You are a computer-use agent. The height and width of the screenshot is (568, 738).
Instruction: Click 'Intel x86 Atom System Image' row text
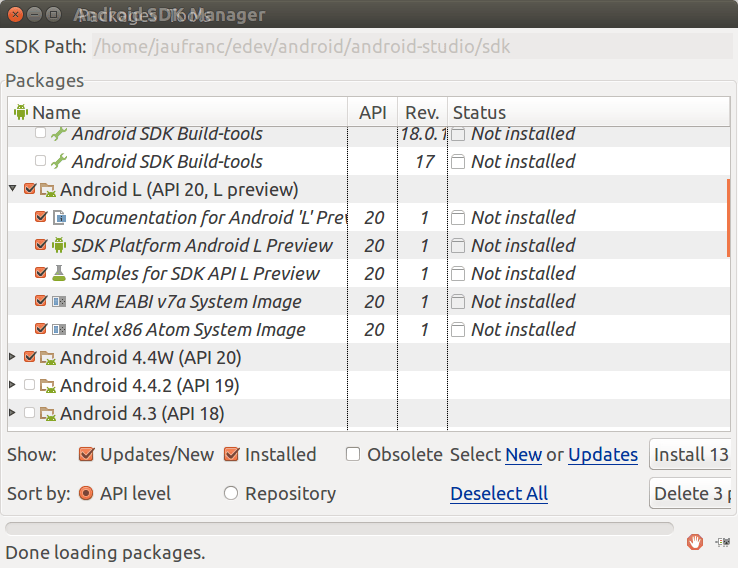pos(188,329)
